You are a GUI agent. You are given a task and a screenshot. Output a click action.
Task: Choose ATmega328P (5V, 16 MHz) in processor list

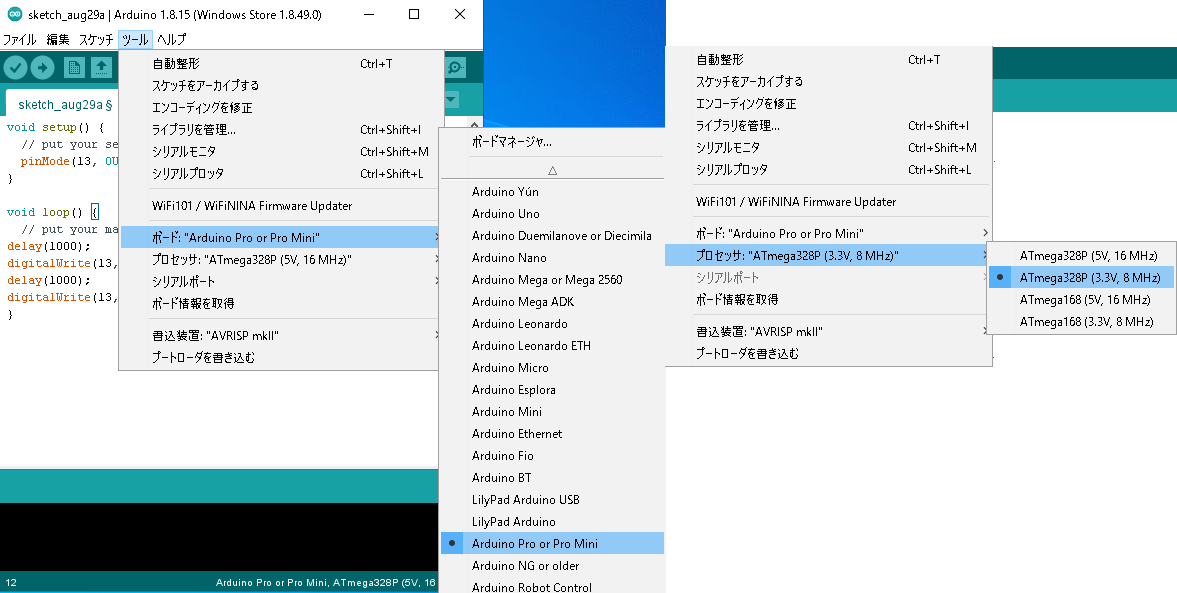click(1081, 255)
